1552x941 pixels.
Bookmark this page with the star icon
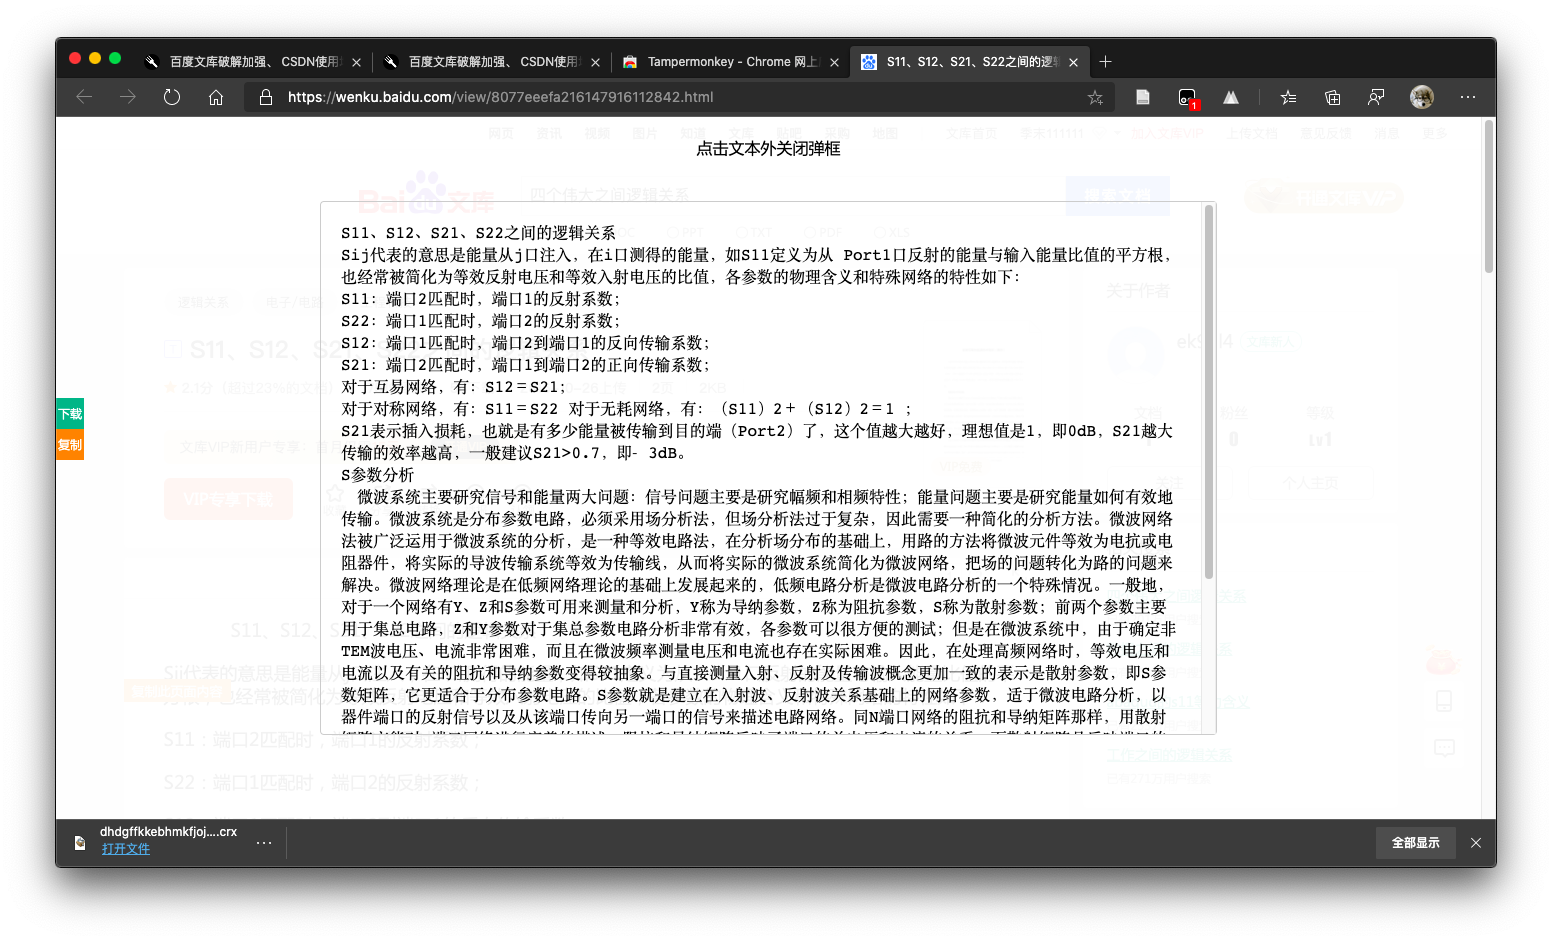[x=1096, y=97]
